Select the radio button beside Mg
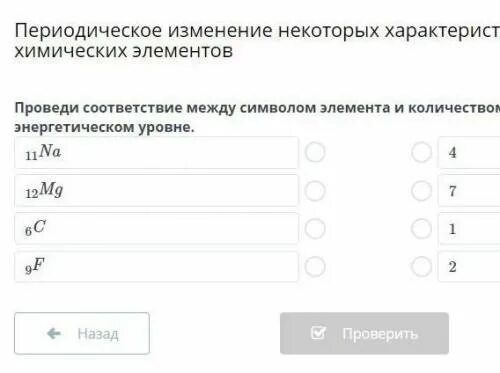 point(315,191)
